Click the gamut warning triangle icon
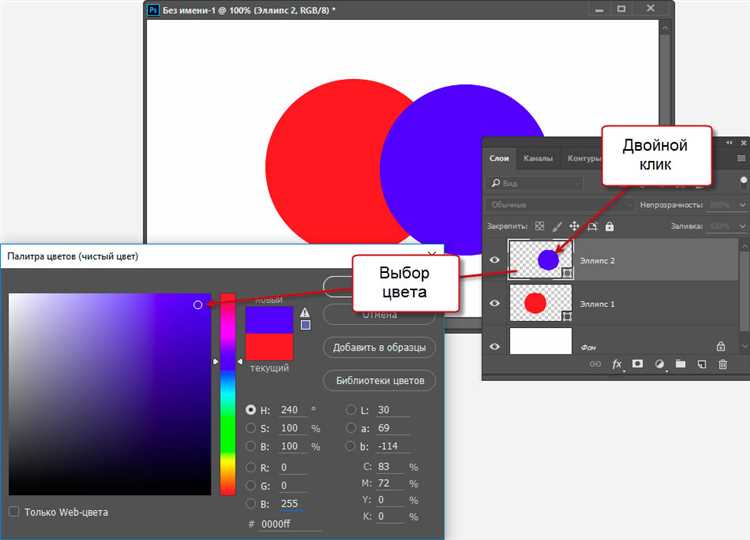The height and width of the screenshot is (540, 750). pyautogui.click(x=305, y=313)
